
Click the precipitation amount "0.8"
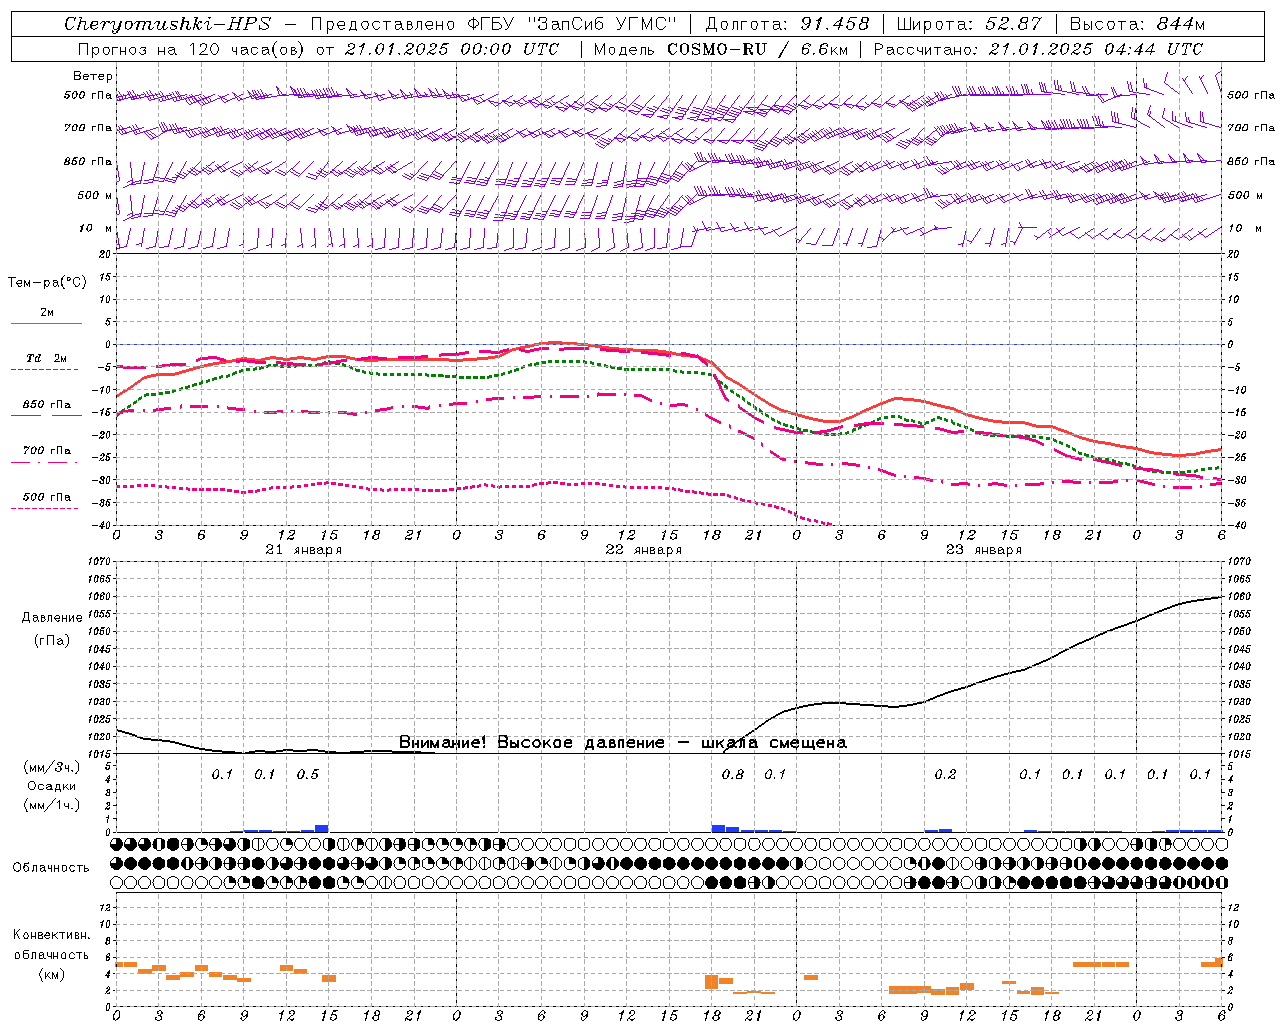(x=733, y=775)
